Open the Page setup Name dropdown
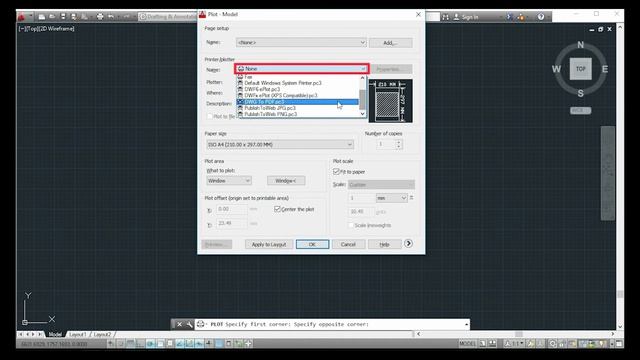Screen dimensions: 640x360 coord(301,42)
